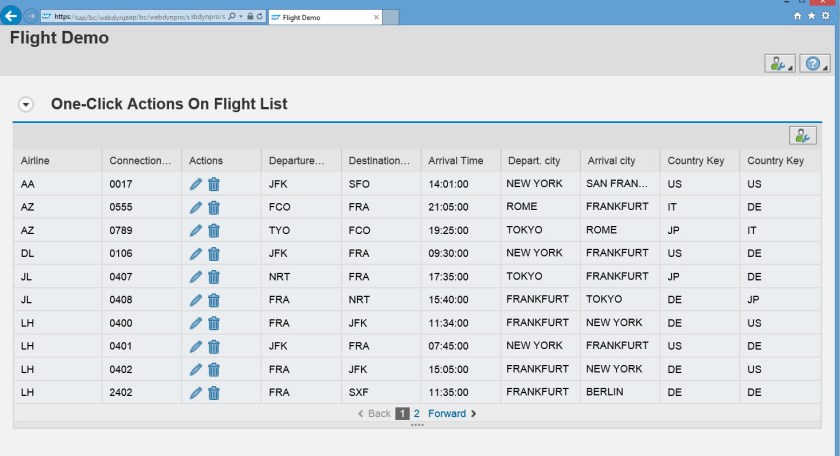The height and width of the screenshot is (456, 840).
Task: Click the Forward pagination link
Action: [x=447, y=413]
